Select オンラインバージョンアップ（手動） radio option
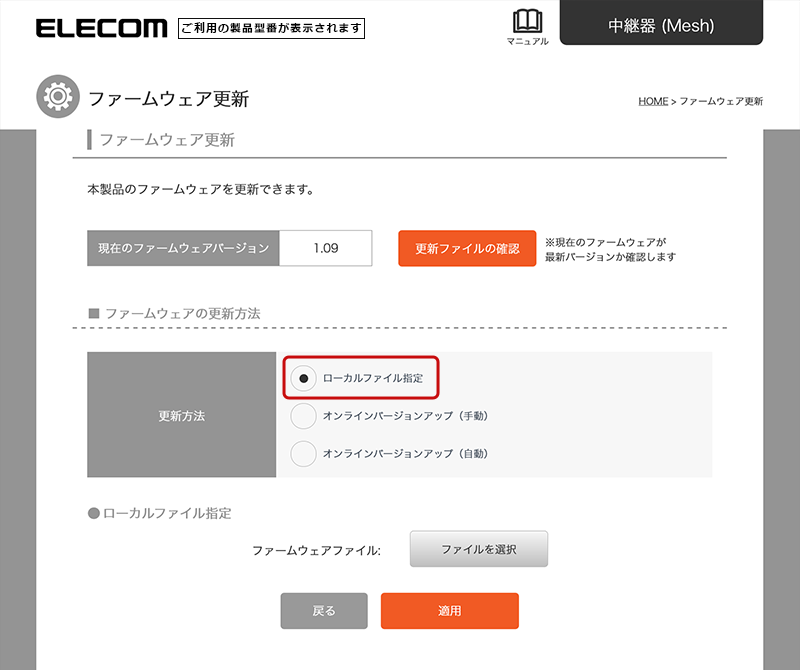 coord(304,416)
